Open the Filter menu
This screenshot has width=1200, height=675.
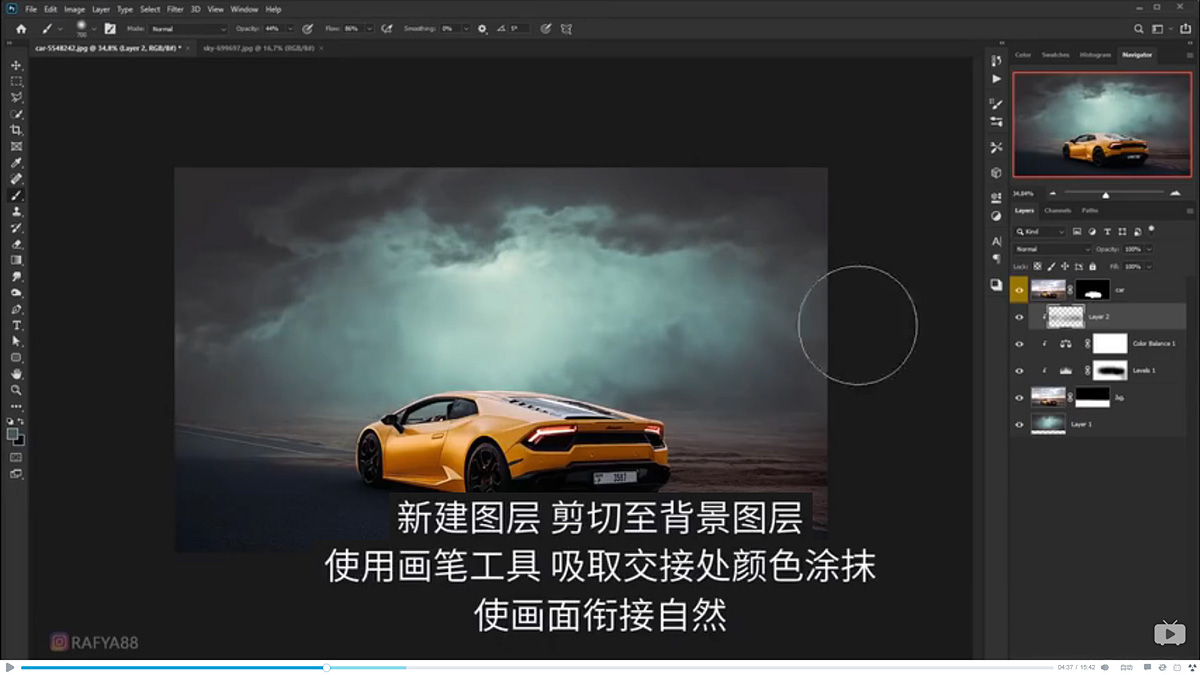click(176, 8)
